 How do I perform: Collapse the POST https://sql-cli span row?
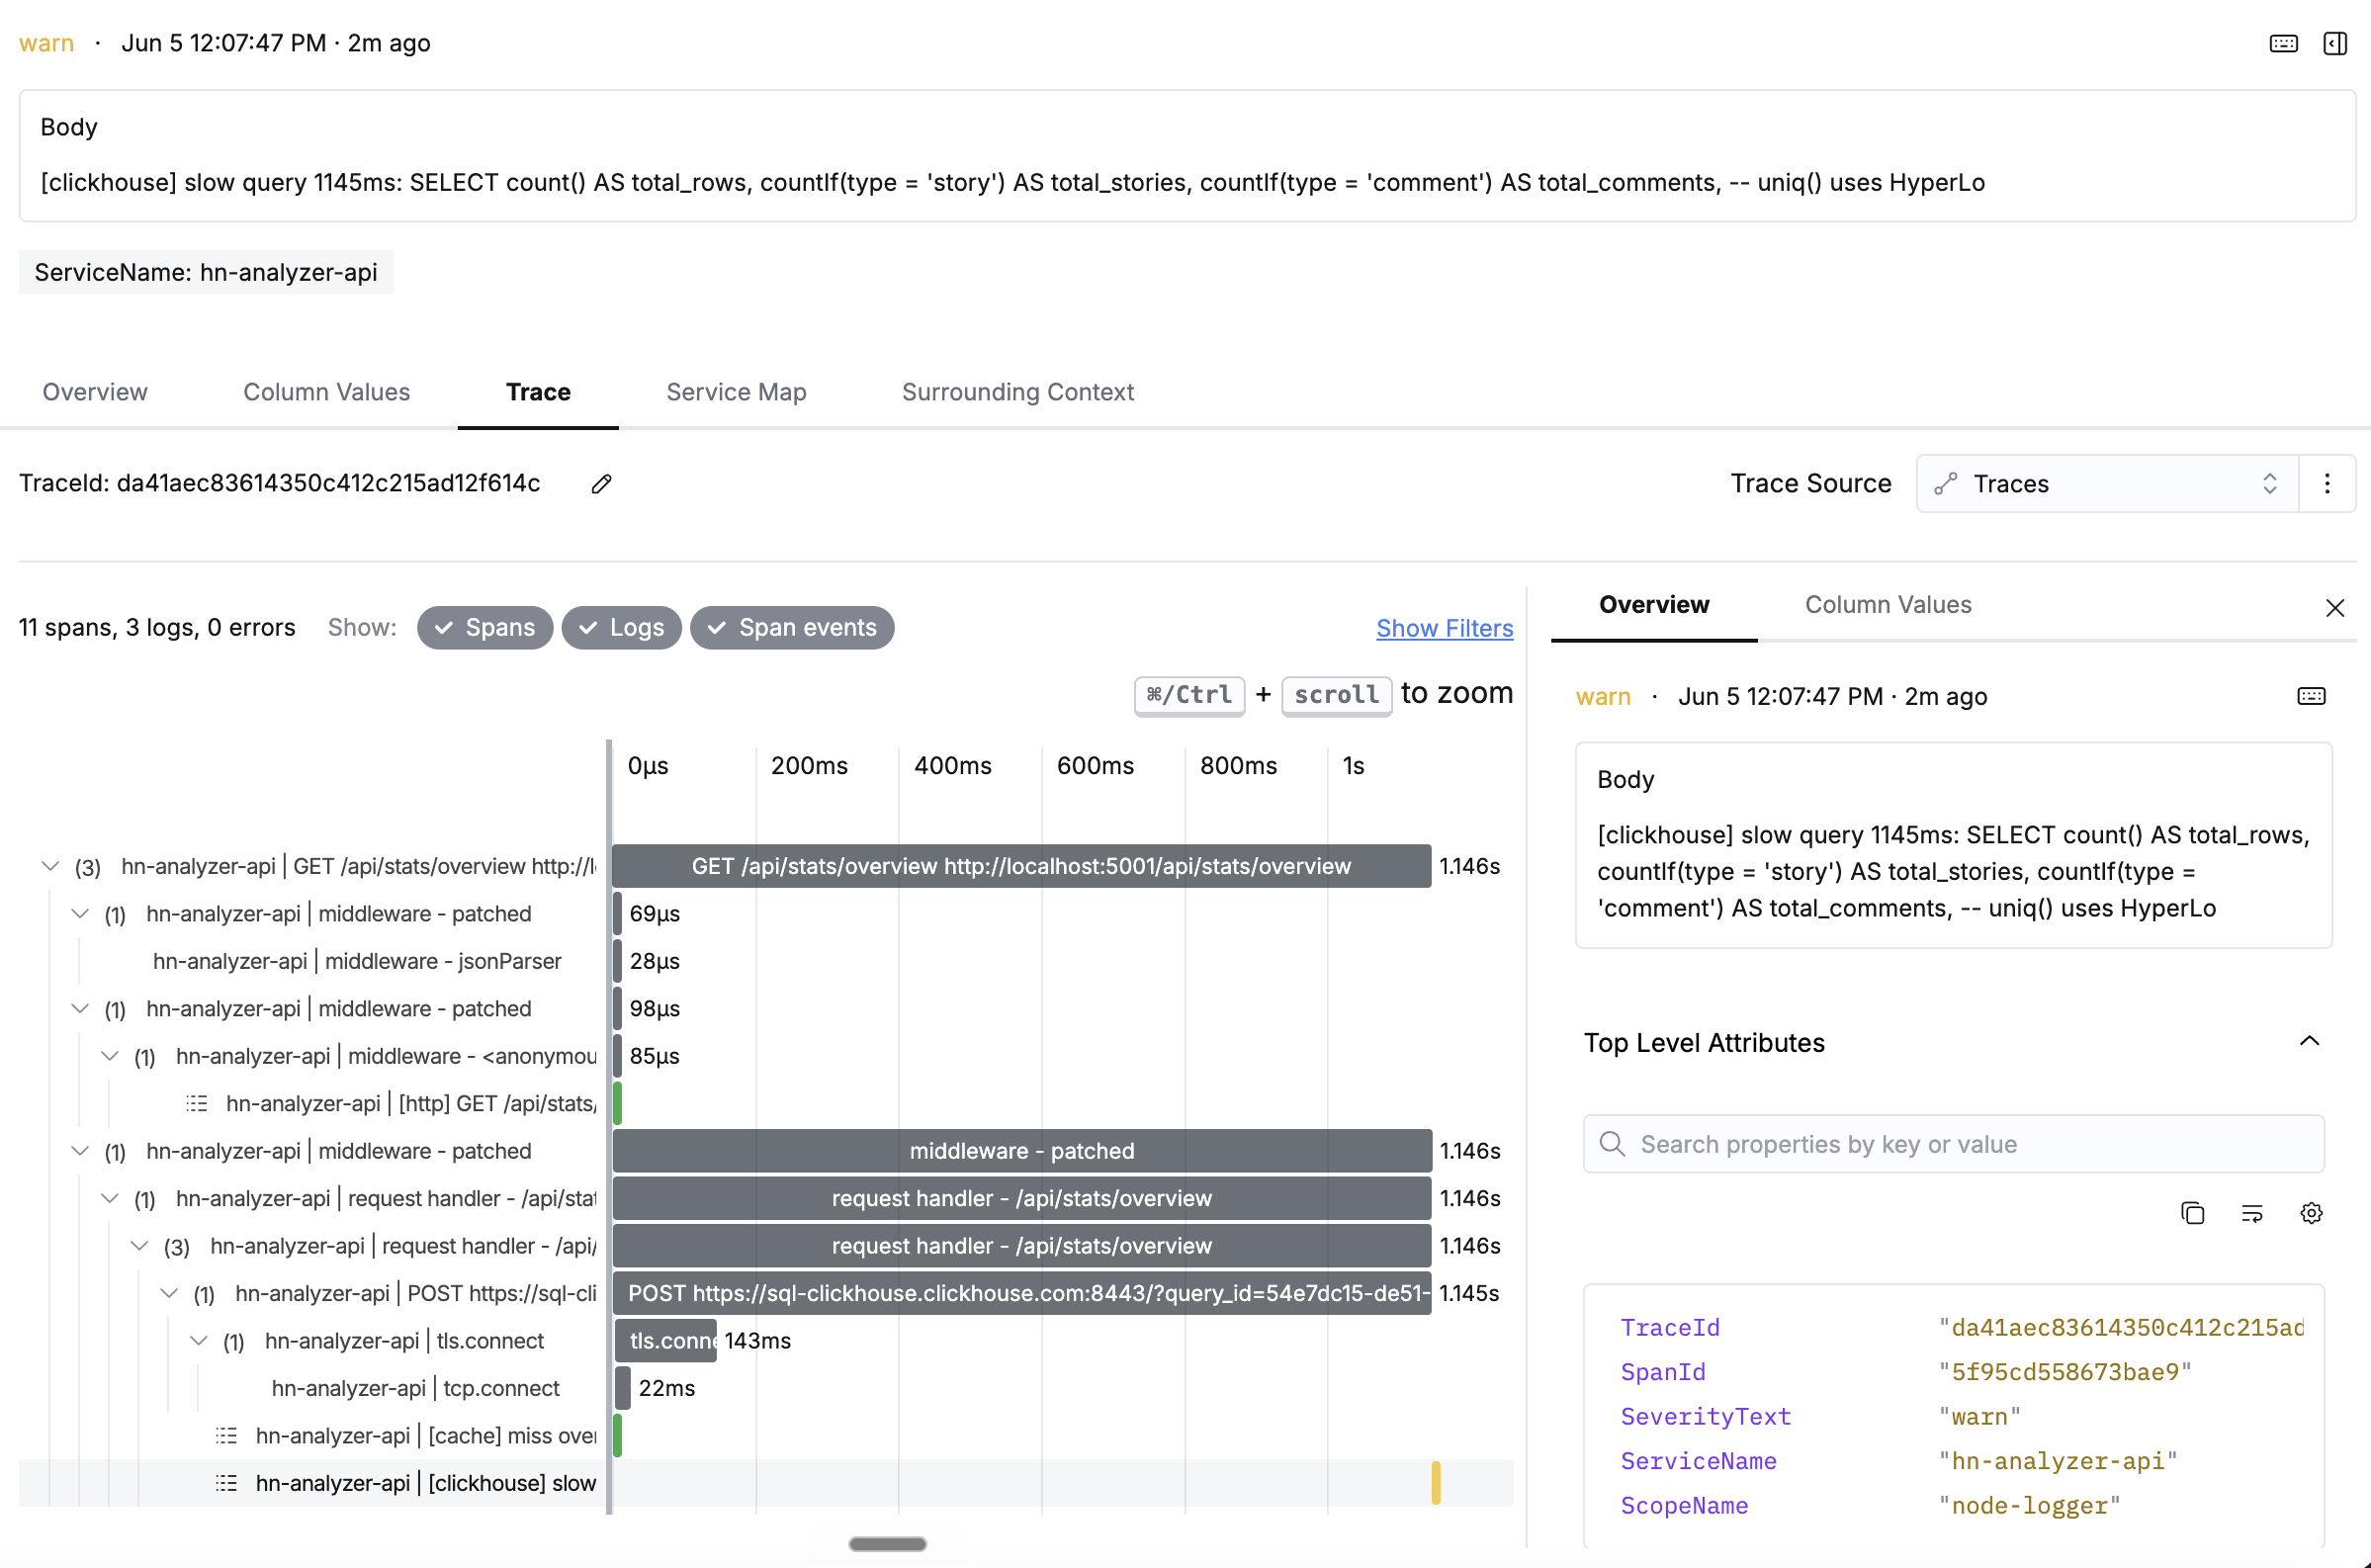[x=169, y=1293]
